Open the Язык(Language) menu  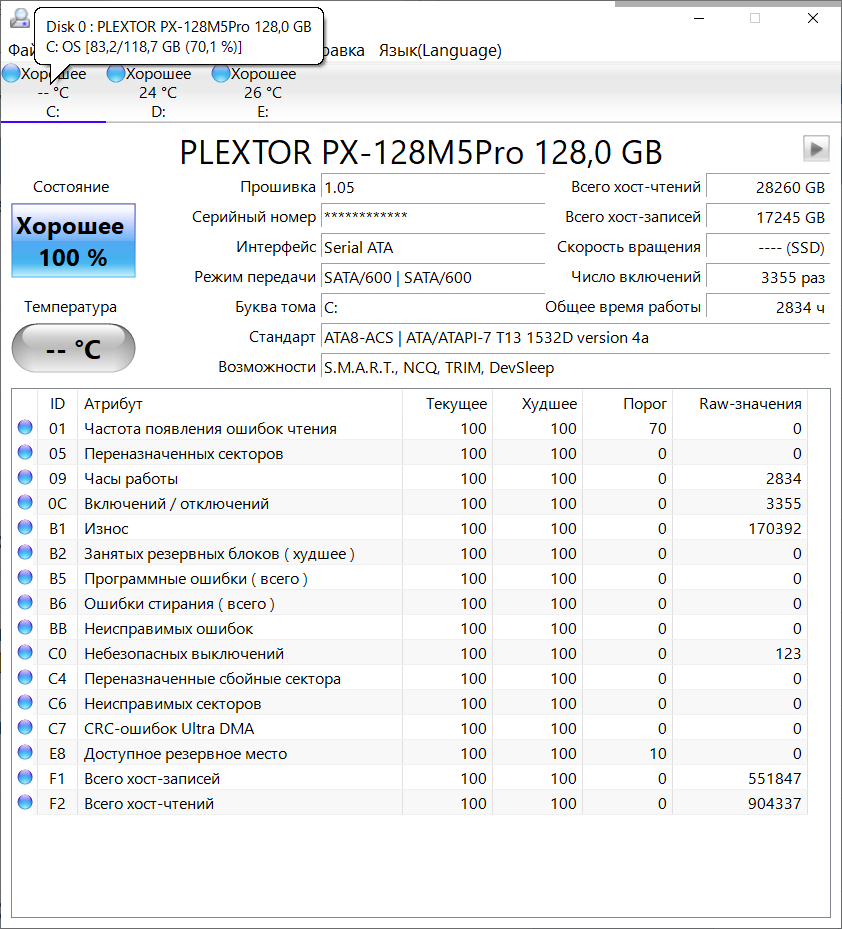pos(440,50)
